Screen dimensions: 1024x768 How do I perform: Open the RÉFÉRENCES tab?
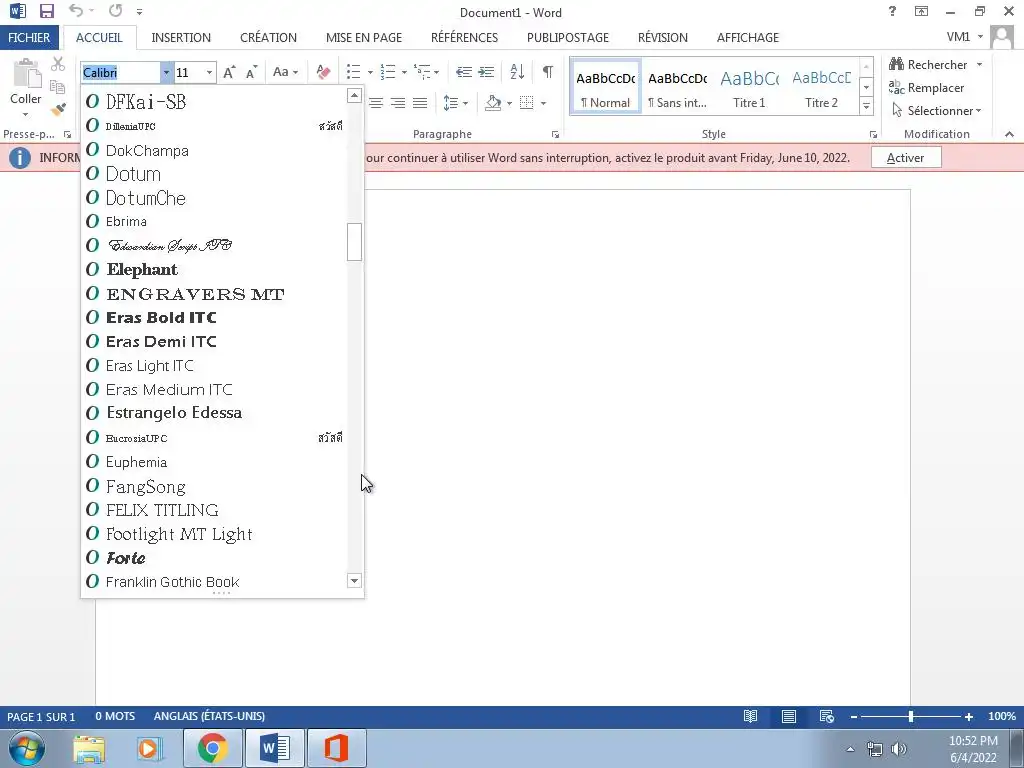(464, 37)
